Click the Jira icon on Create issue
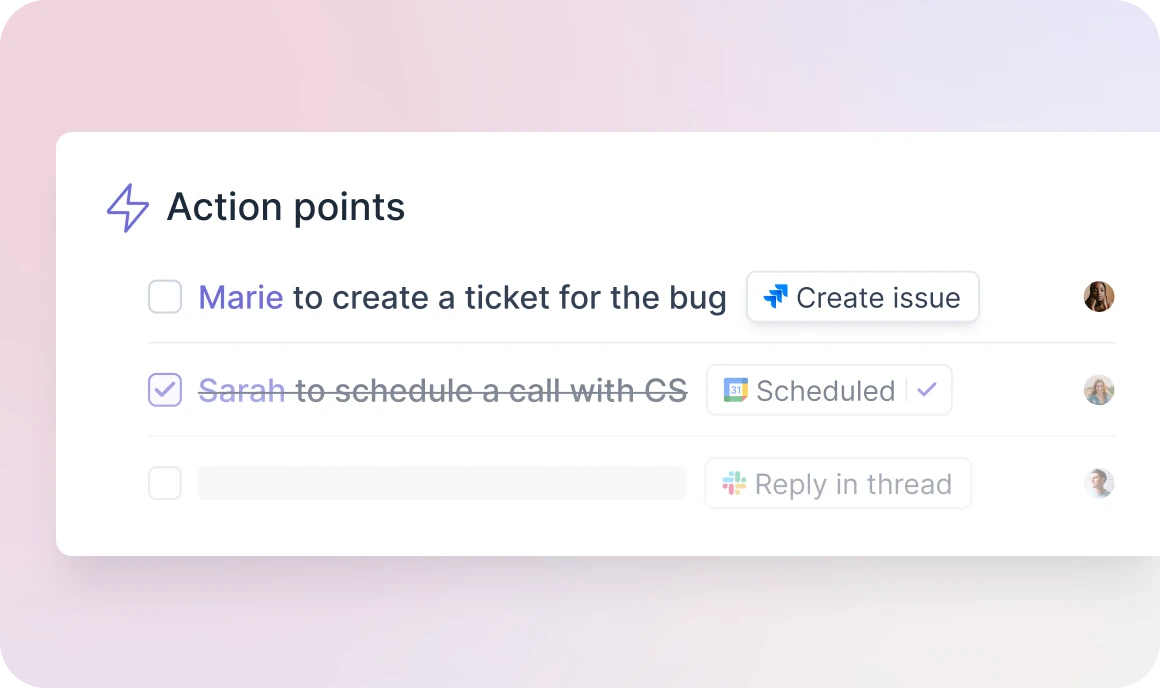The height and width of the screenshot is (688, 1160). pos(776,296)
